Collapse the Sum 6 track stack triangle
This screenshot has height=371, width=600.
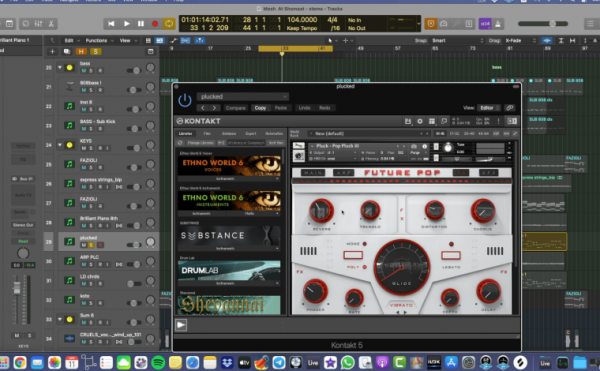[60, 319]
